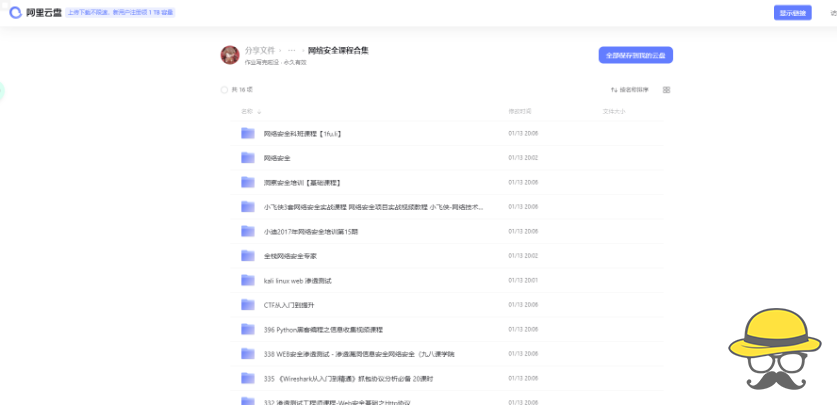
Task: Click the sort arrow next to 名称
Action: pyautogui.click(x=259, y=112)
